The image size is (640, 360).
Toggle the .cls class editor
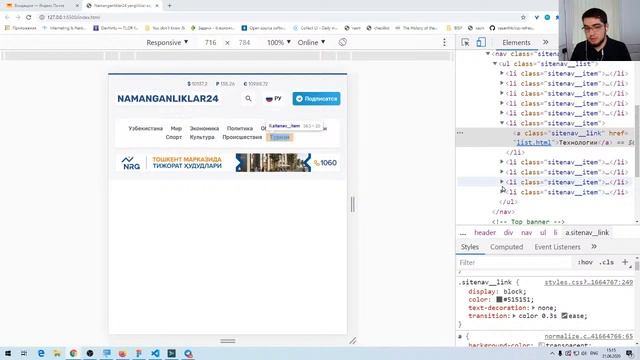(606, 262)
